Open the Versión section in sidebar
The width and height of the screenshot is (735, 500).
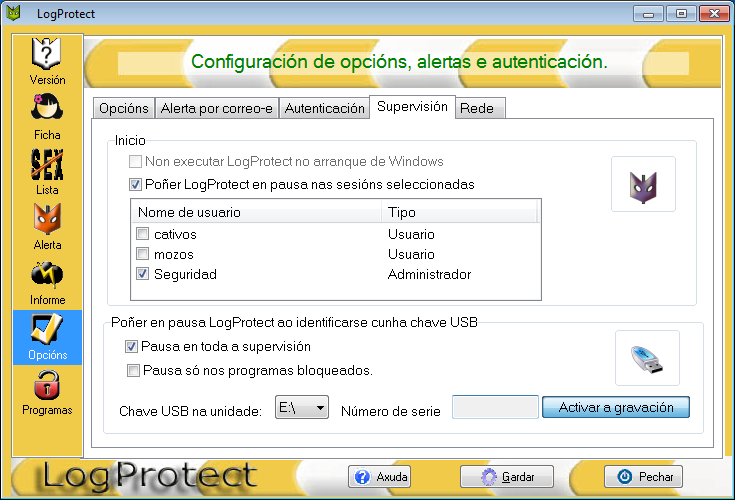[47, 61]
